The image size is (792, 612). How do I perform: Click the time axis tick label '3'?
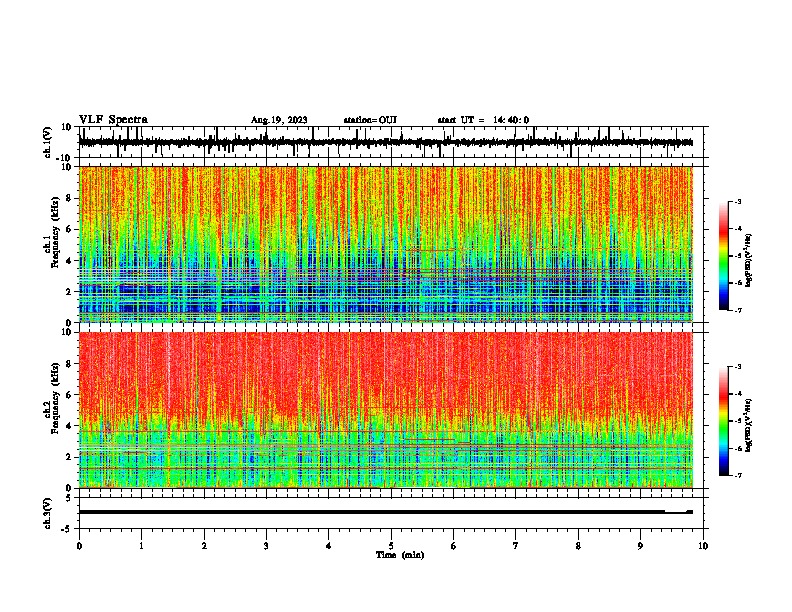click(266, 546)
